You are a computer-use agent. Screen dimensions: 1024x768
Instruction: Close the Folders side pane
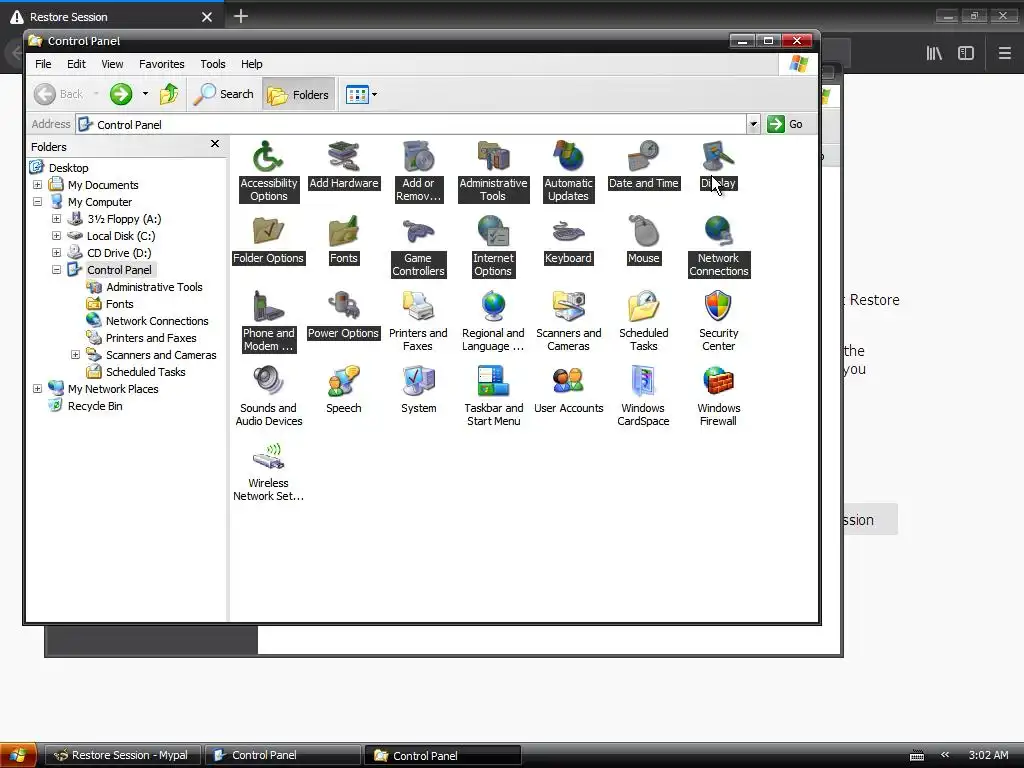pos(215,144)
